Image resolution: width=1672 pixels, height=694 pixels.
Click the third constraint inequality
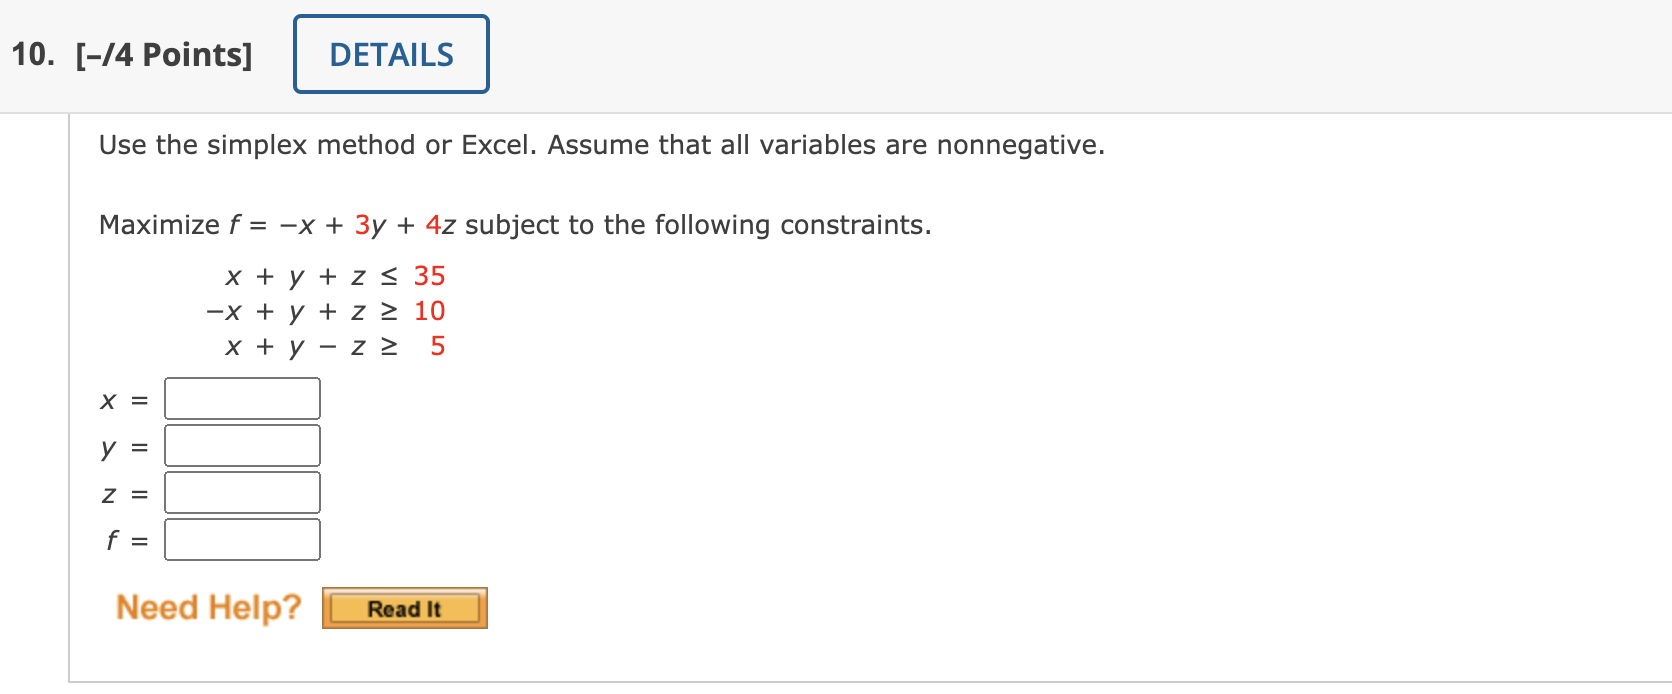(335, 346)
